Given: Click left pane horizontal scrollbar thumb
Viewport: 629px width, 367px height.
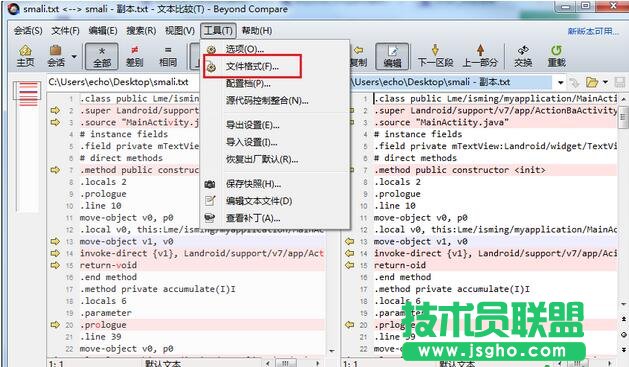Looking at the screenshot, I should pyautogui.click(x=285, y=363).
